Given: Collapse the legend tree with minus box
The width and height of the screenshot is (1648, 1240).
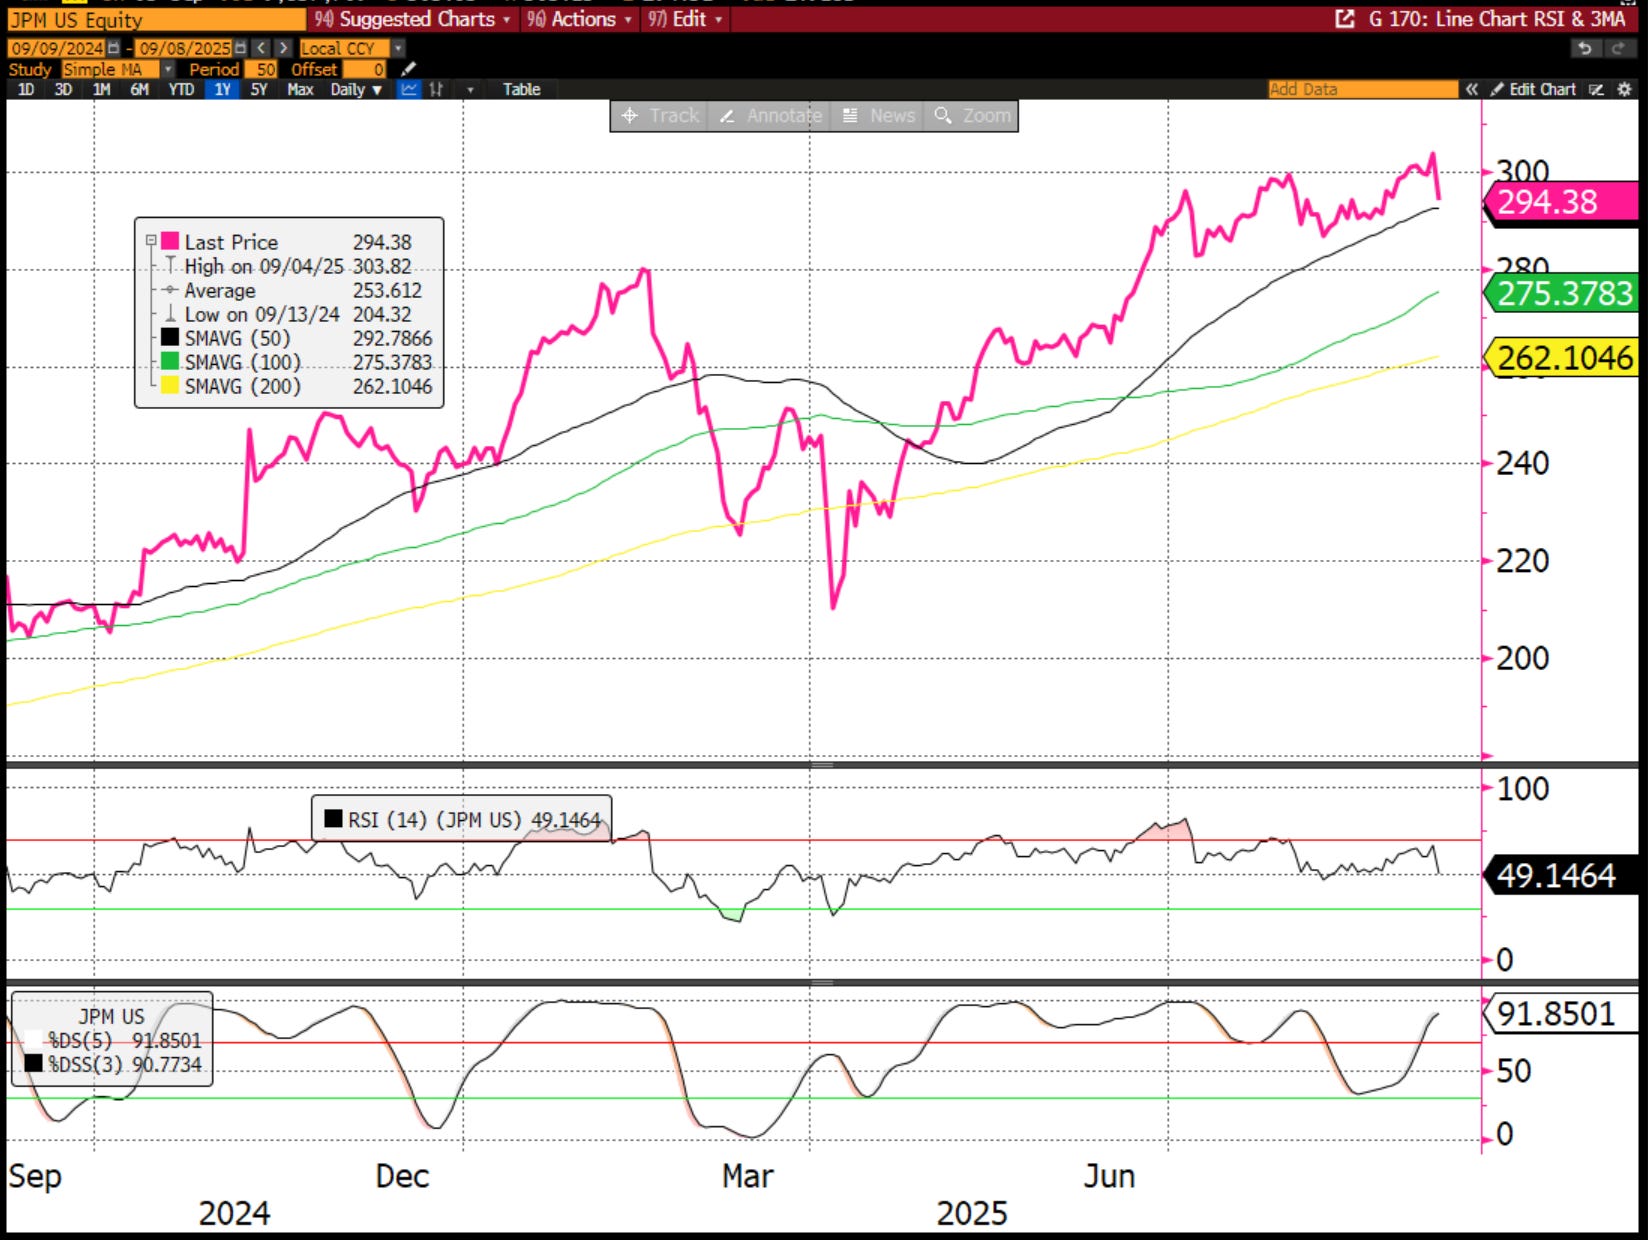Looking at the screenshot, I should click(151, 241).
